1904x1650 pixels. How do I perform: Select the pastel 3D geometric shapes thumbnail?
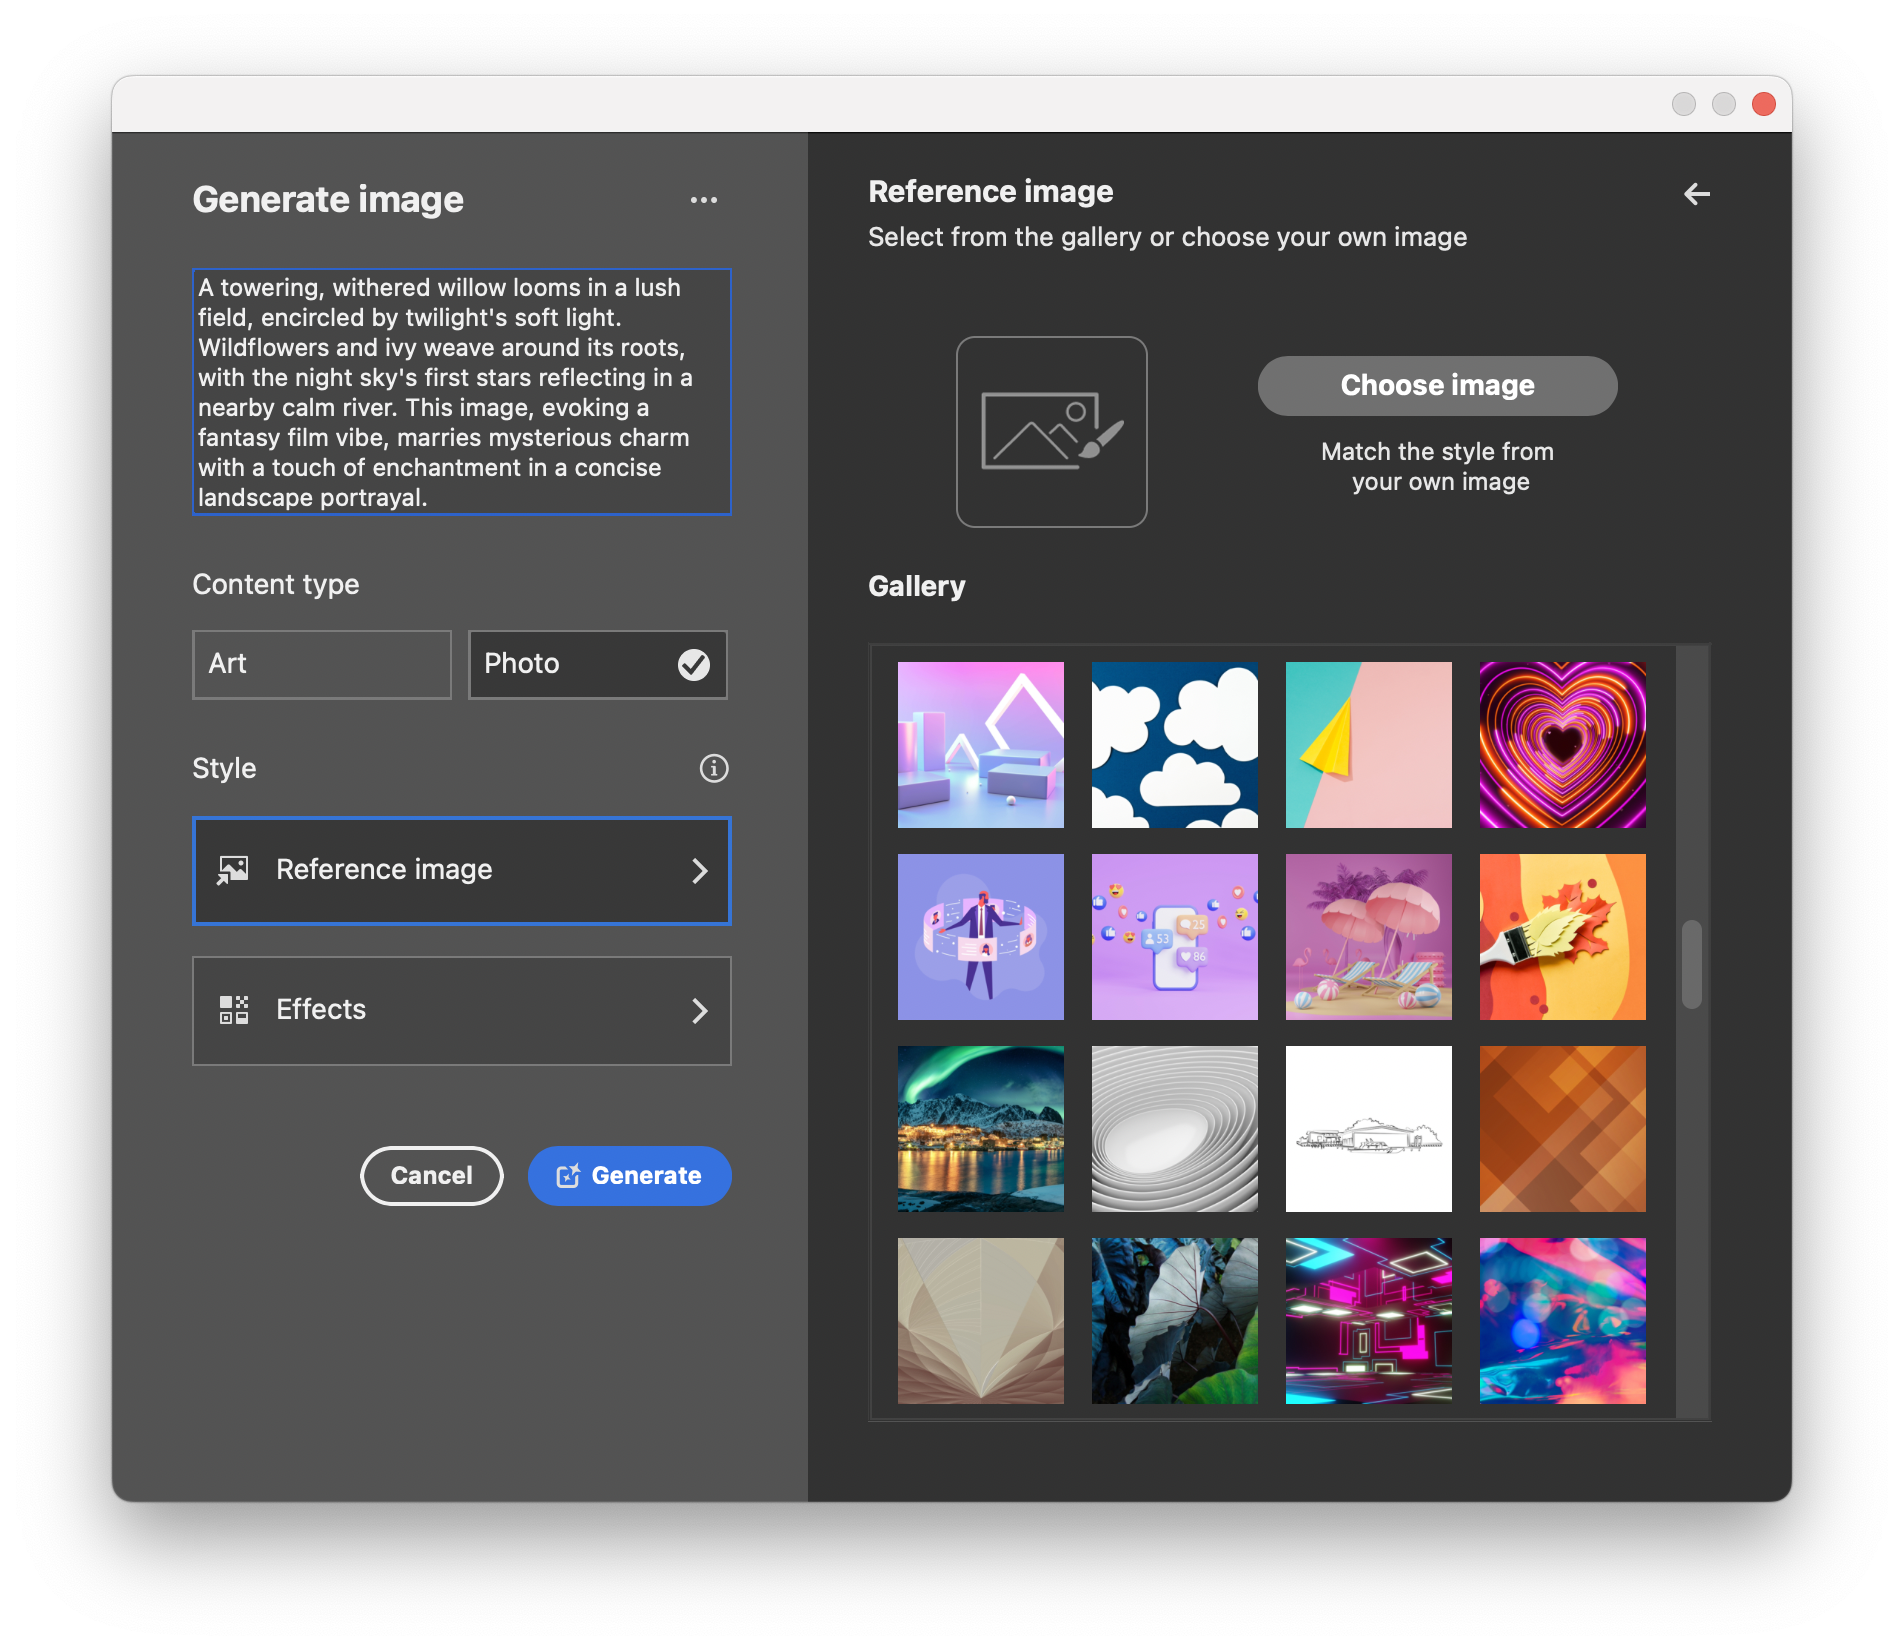981,745
